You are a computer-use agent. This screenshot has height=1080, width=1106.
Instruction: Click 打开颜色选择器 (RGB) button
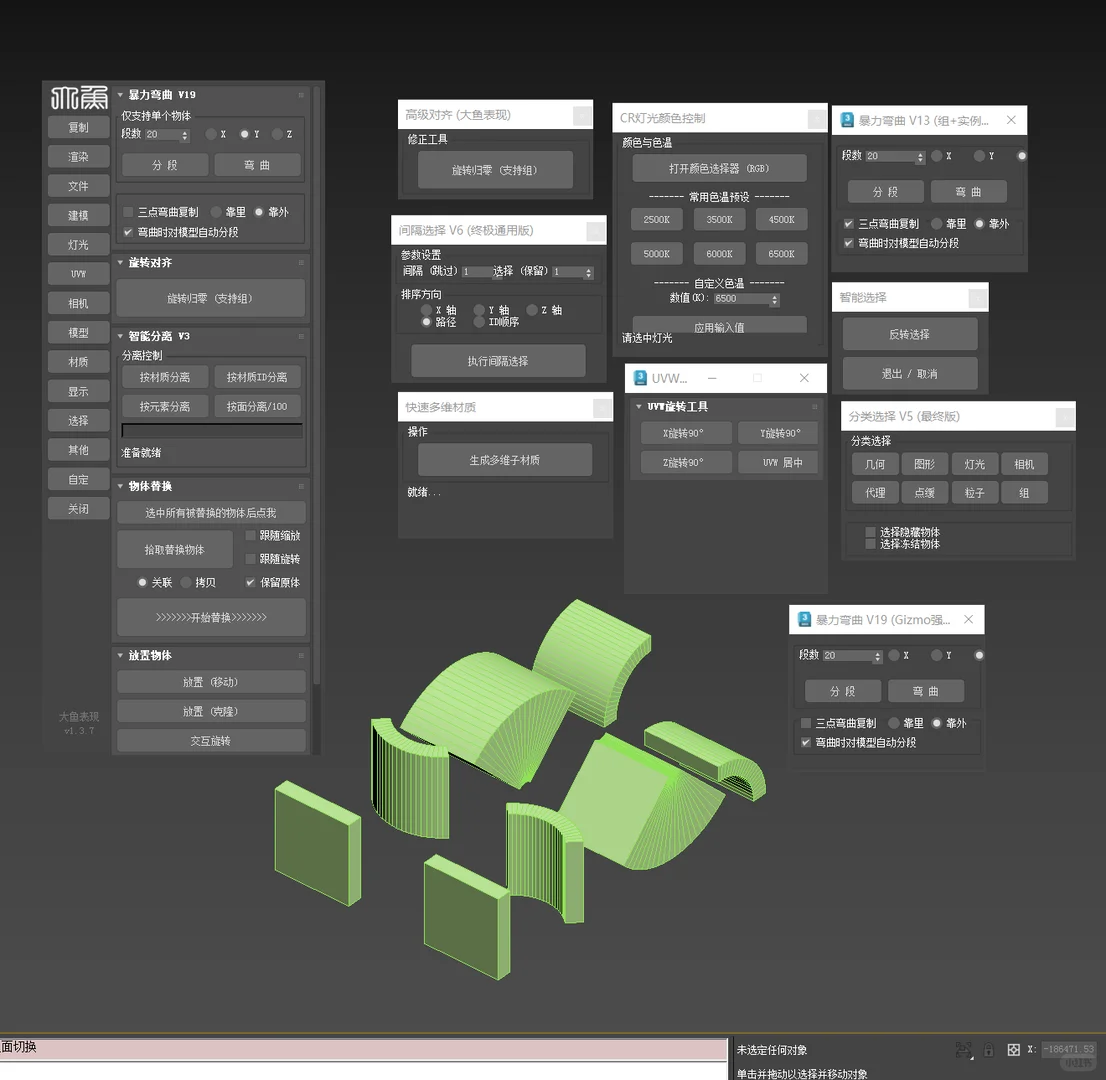[718, 167]
